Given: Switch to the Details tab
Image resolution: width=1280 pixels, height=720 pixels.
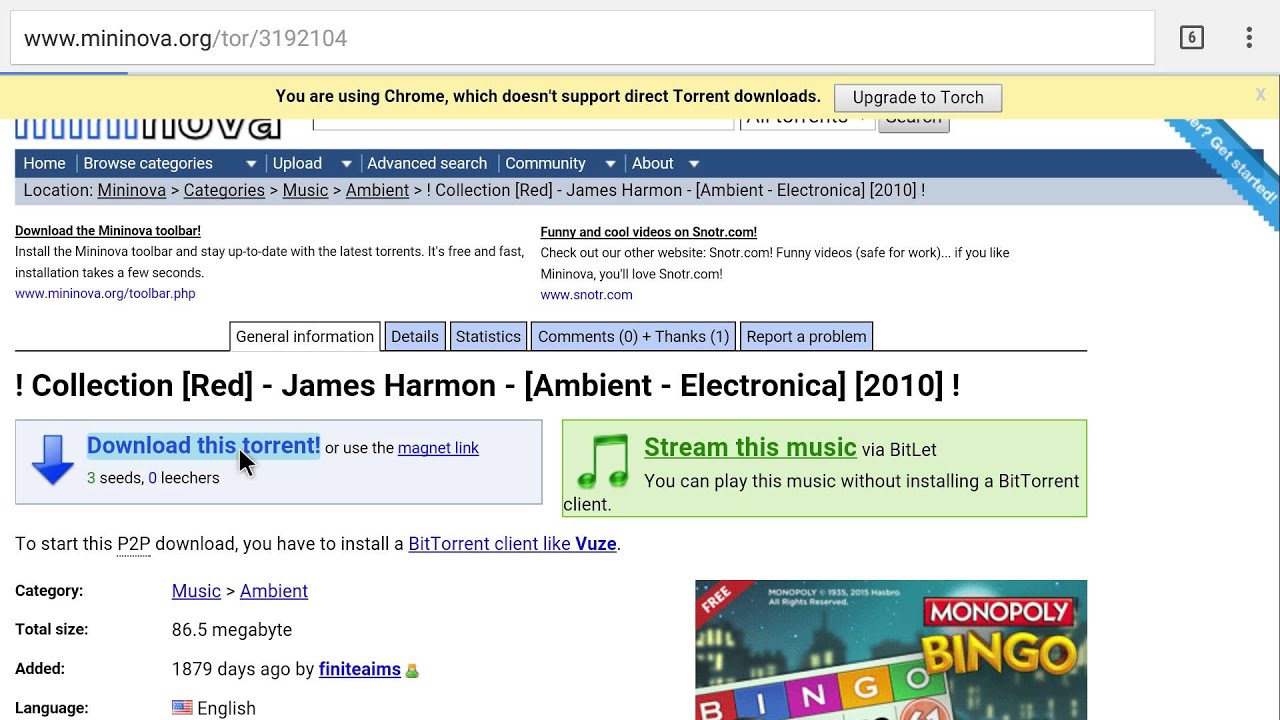Looking at the screenshot, I should 415,336.
